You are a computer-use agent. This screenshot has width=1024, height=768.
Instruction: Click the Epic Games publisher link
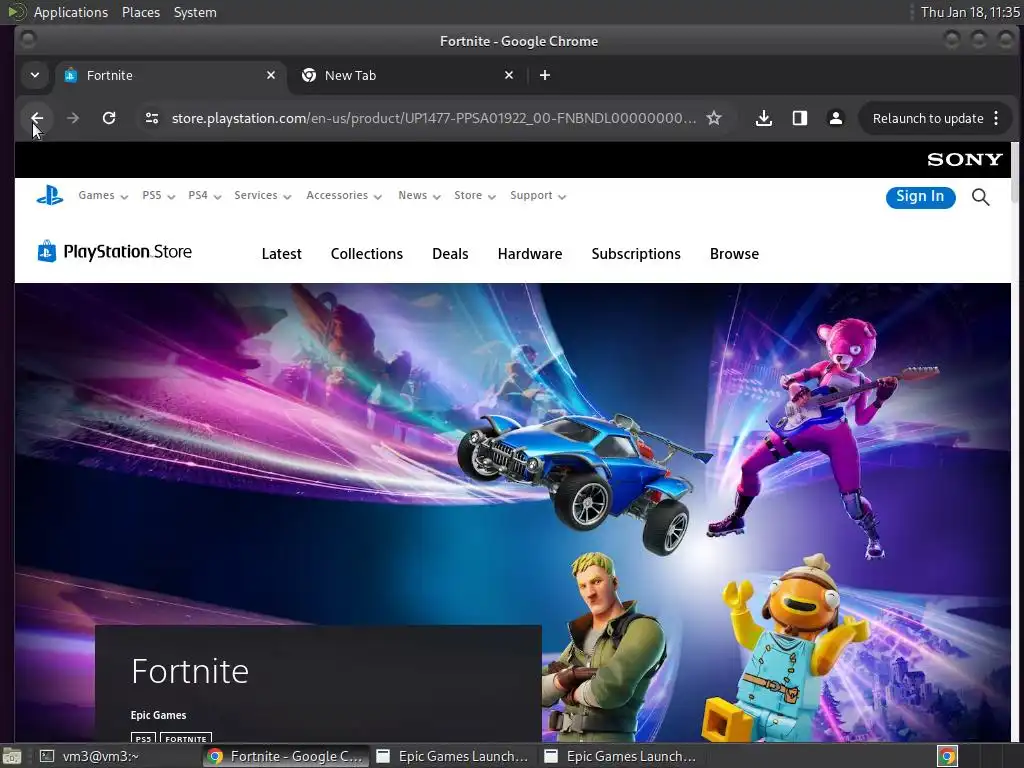click(158, 715)
